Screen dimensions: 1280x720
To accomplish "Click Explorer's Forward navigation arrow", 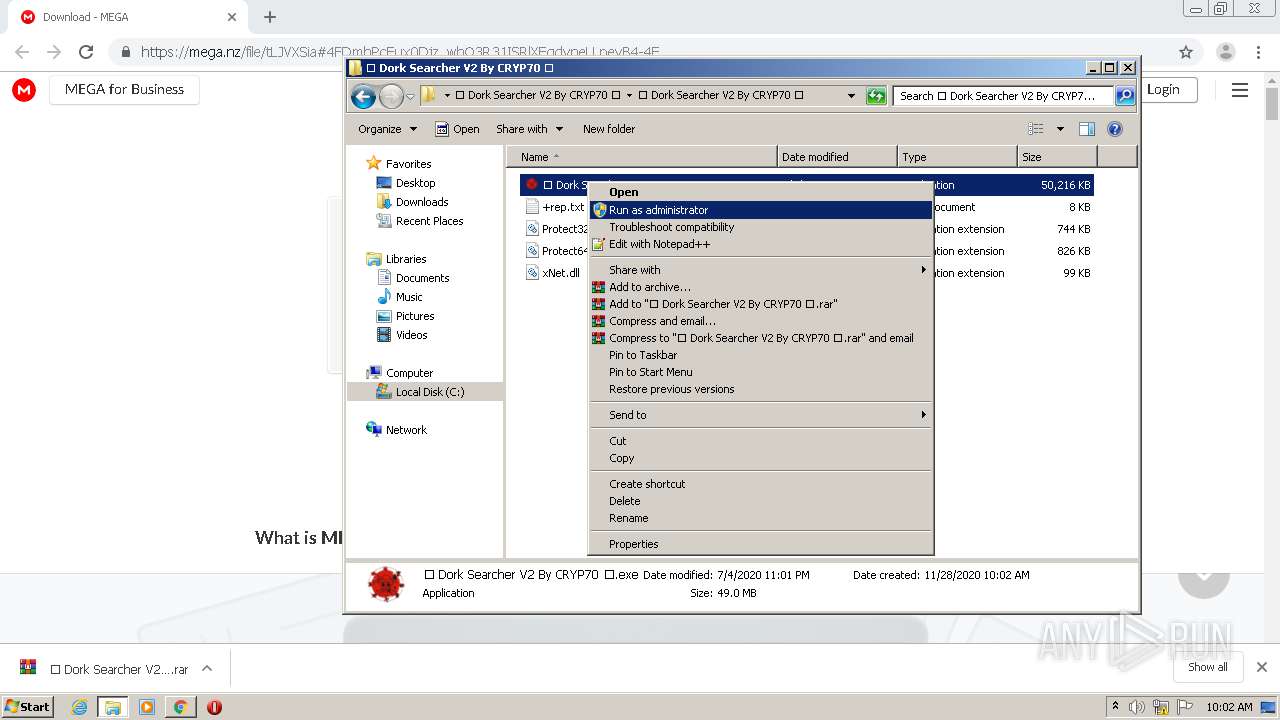I will 391,96.
